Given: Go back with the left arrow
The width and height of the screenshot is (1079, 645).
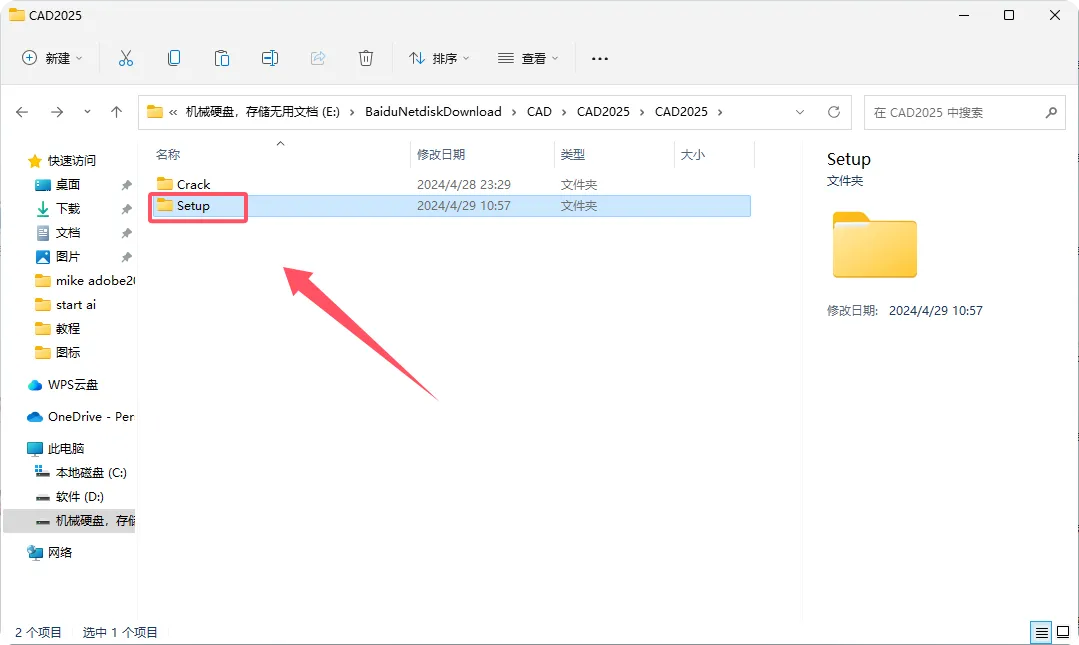Looking at the screenshot, I should tap(22, 112).
